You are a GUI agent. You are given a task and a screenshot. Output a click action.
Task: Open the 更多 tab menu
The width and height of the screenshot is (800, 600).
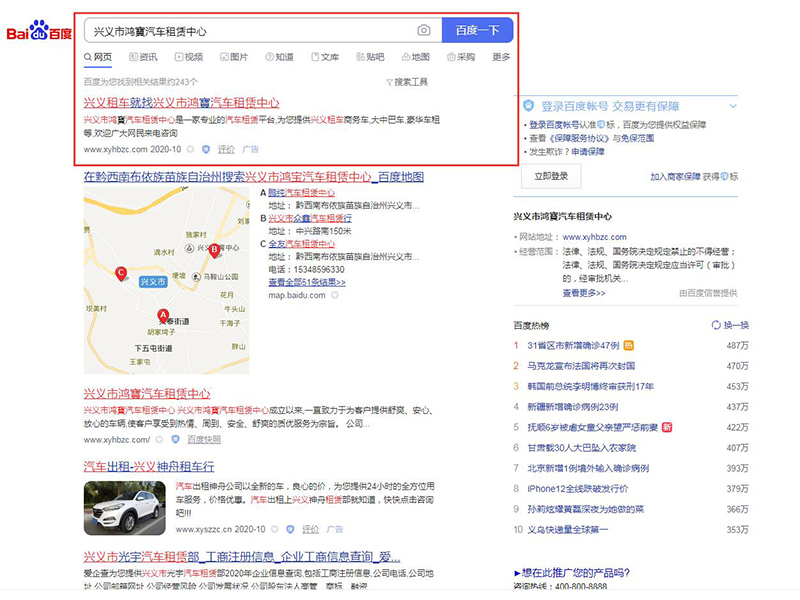click(x=501, y=57)
